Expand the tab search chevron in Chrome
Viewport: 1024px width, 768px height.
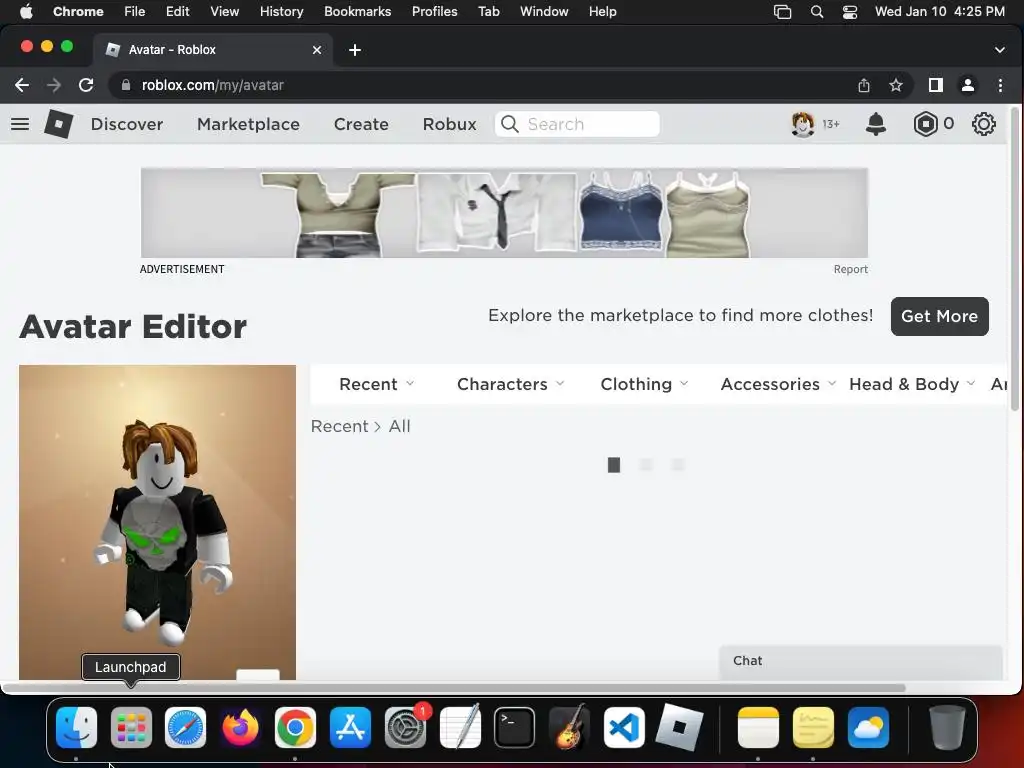point(1000,50)
